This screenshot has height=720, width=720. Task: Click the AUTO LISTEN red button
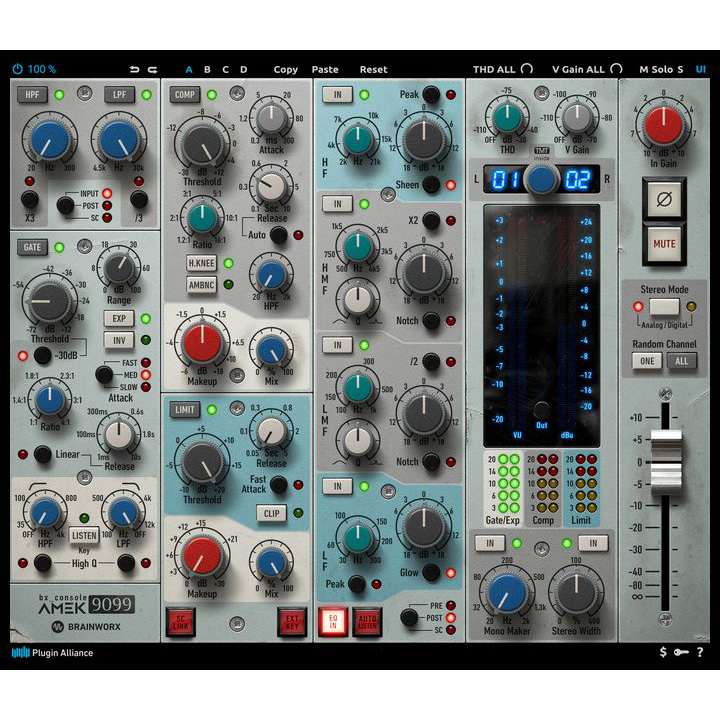[x=367, y=622]
